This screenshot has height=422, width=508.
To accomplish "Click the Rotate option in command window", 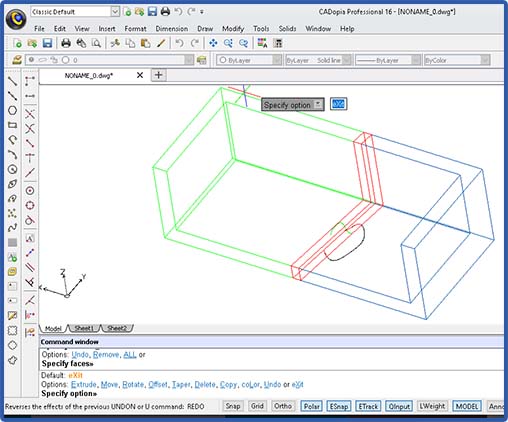I will tap(133, 384).
